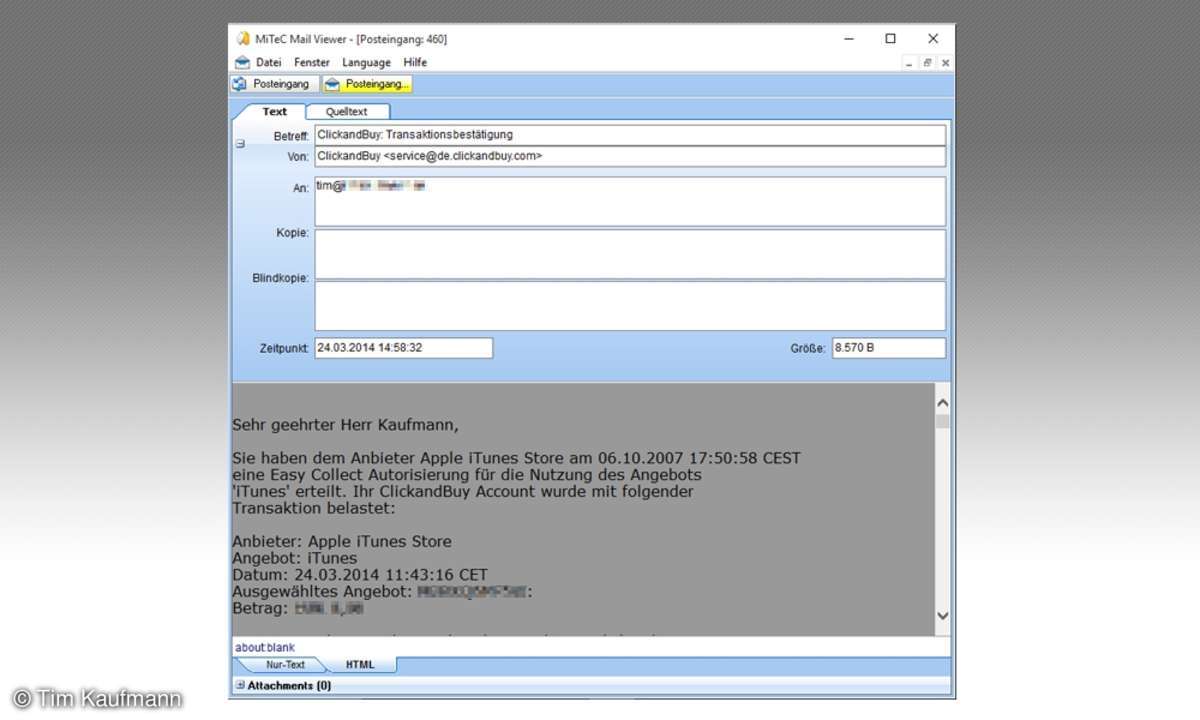Click the about:blank status text
Viewport: 1200px width, 720px height.
265,648
